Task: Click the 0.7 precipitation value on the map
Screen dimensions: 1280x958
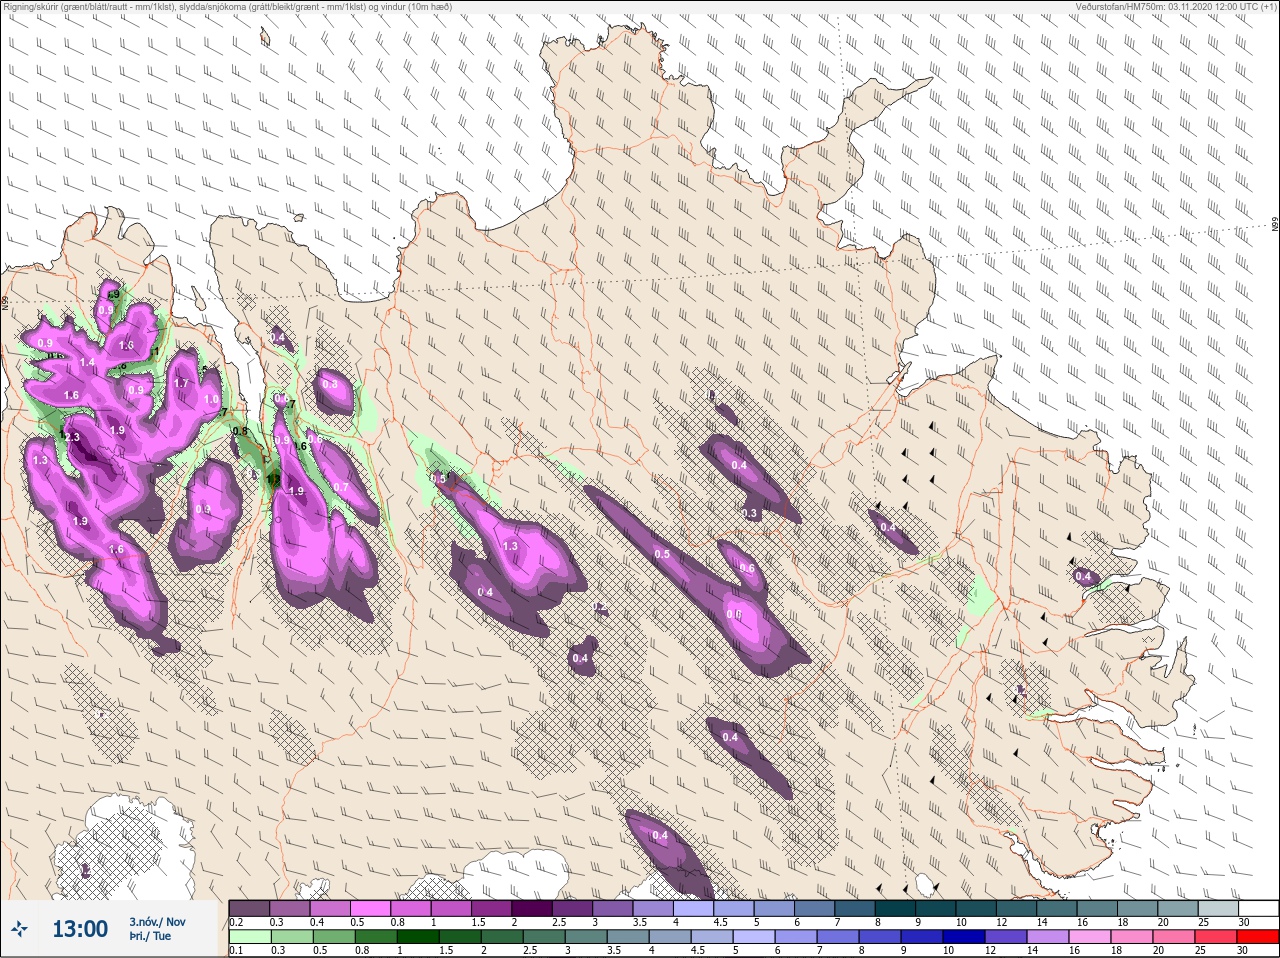Action: (341, 487)
